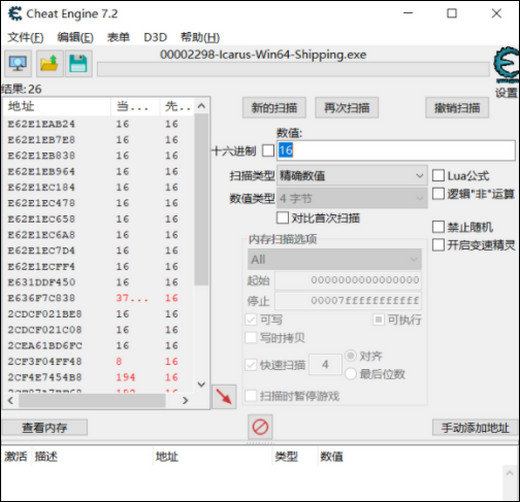Click the red clear list prohibition icon
520x502 pixels.
[x=260, y=427]
